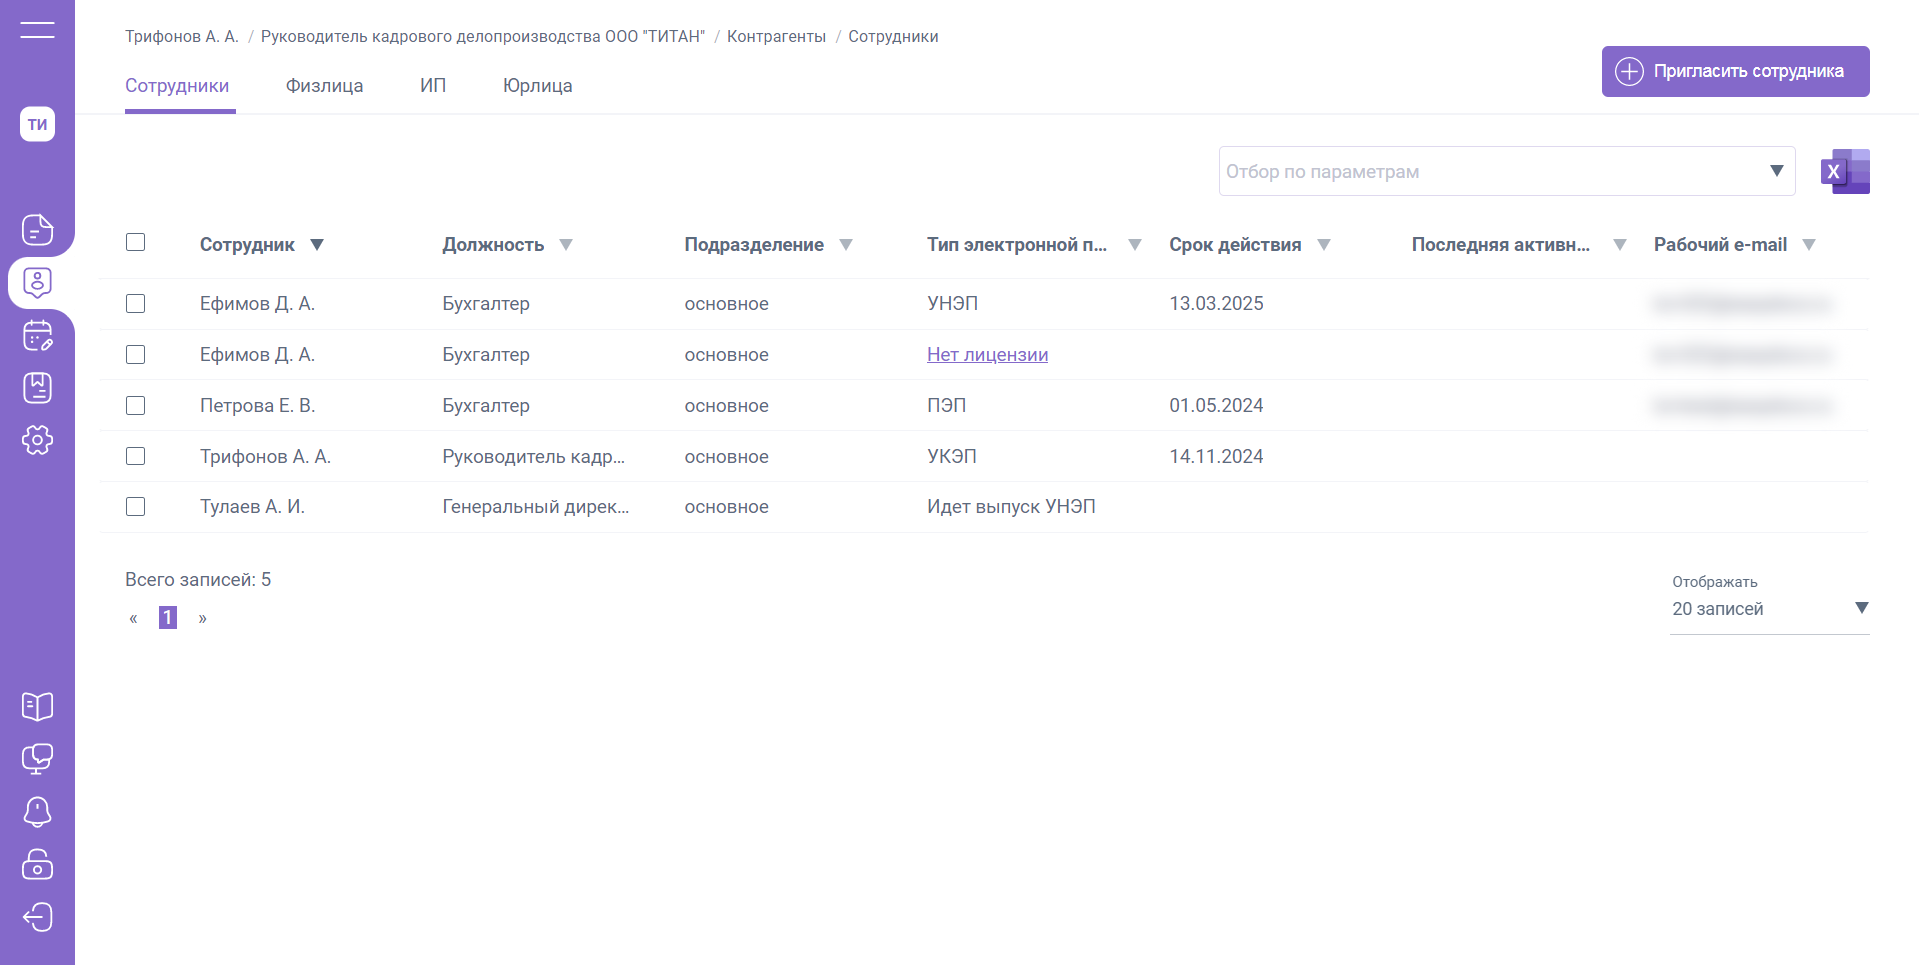This screenshot has width=1919, height=965.
Task: Select the Тулаев А. И. row checkbox
Action: 136,507
